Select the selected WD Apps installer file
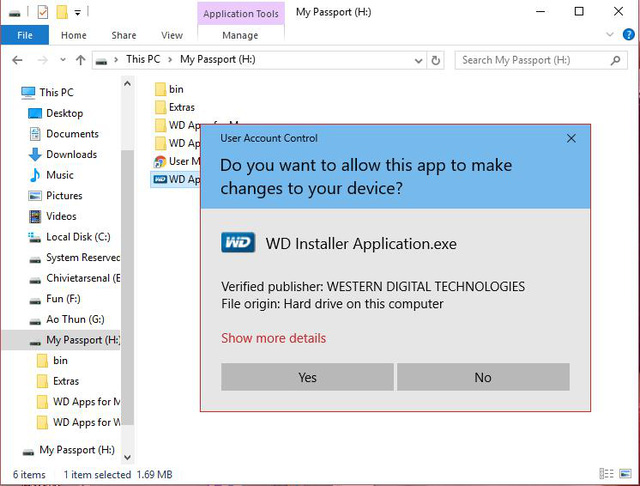The image size is (640, 486). click(x=176, y=180)
